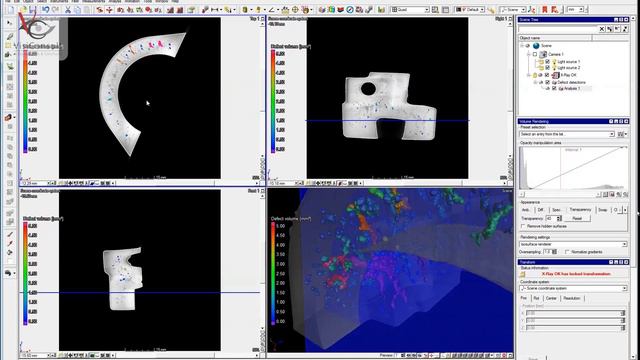Click the Reset button in Appearance
640x360 pixels.
pos(577,219)
